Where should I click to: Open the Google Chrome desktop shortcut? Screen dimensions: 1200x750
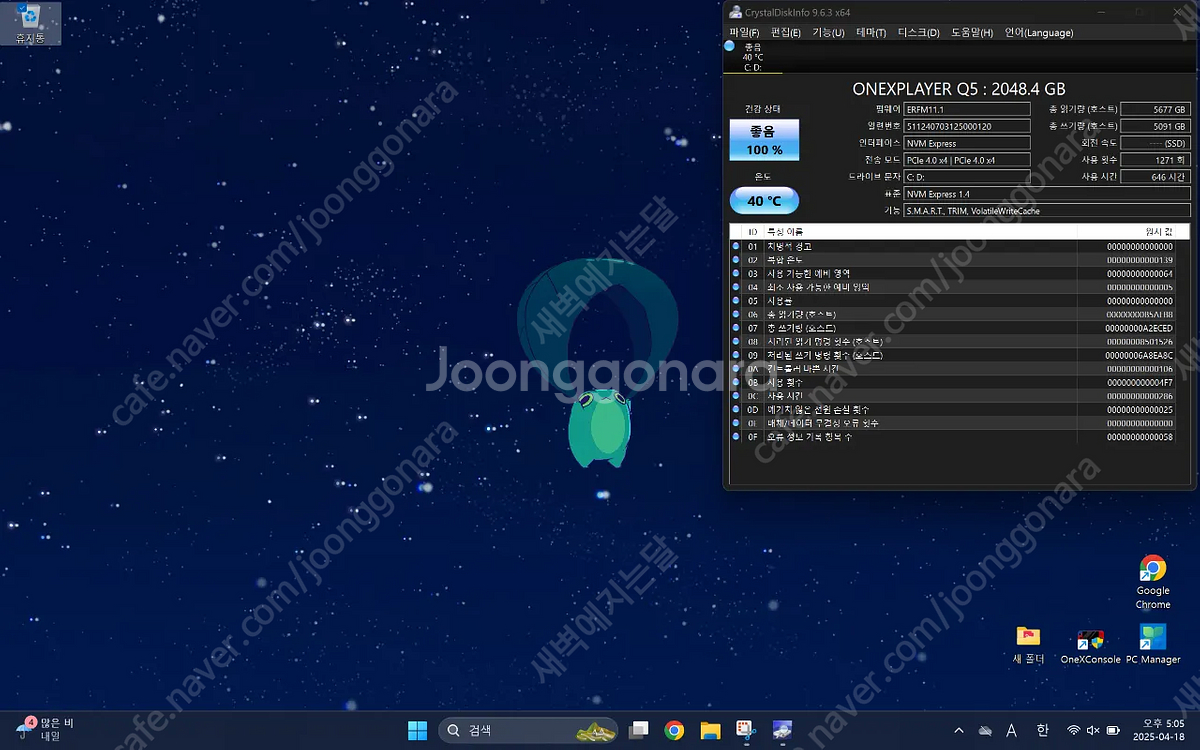1152,582
